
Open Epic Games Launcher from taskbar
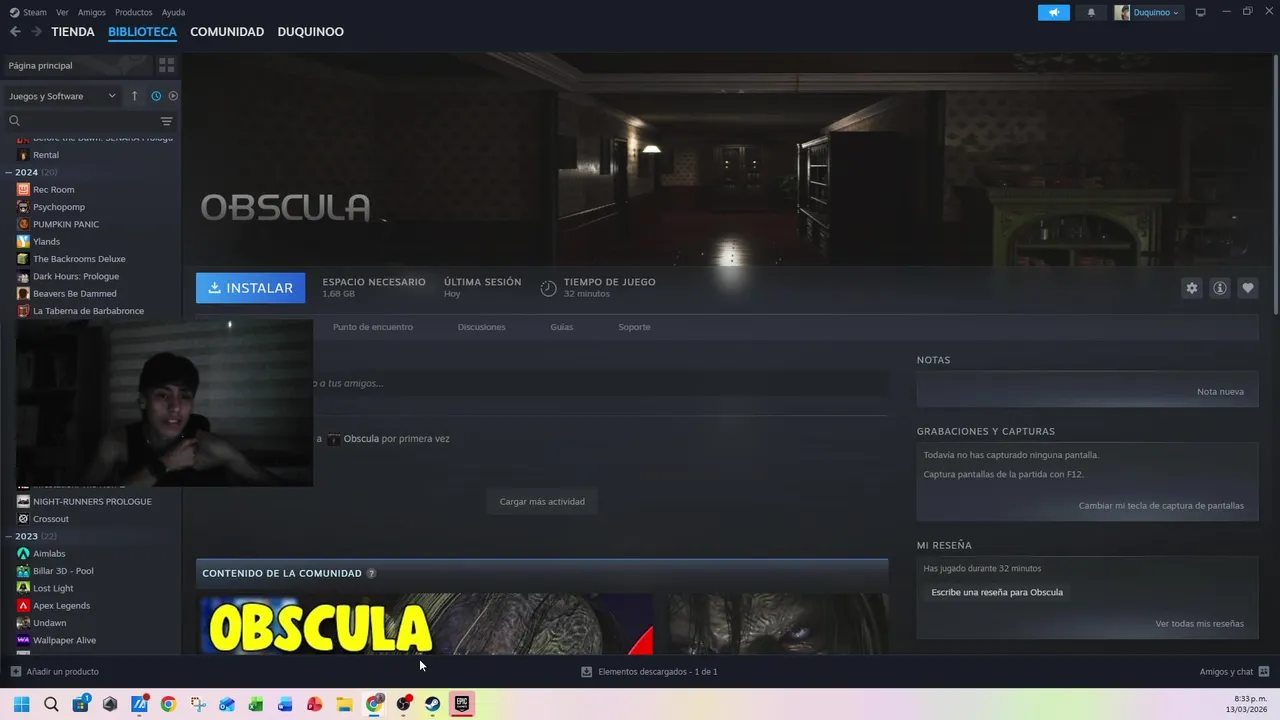[x=461, y=704]
